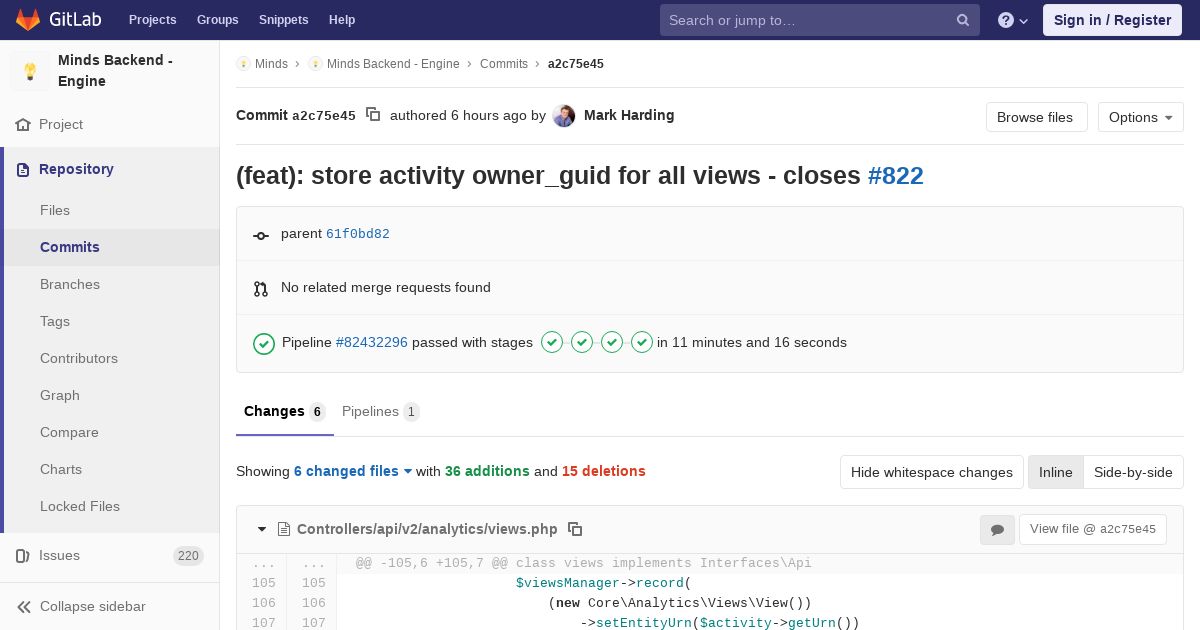1200x630 pixels.
Task: Open the Options dropdown
Action: click(x=1140, y=117)
